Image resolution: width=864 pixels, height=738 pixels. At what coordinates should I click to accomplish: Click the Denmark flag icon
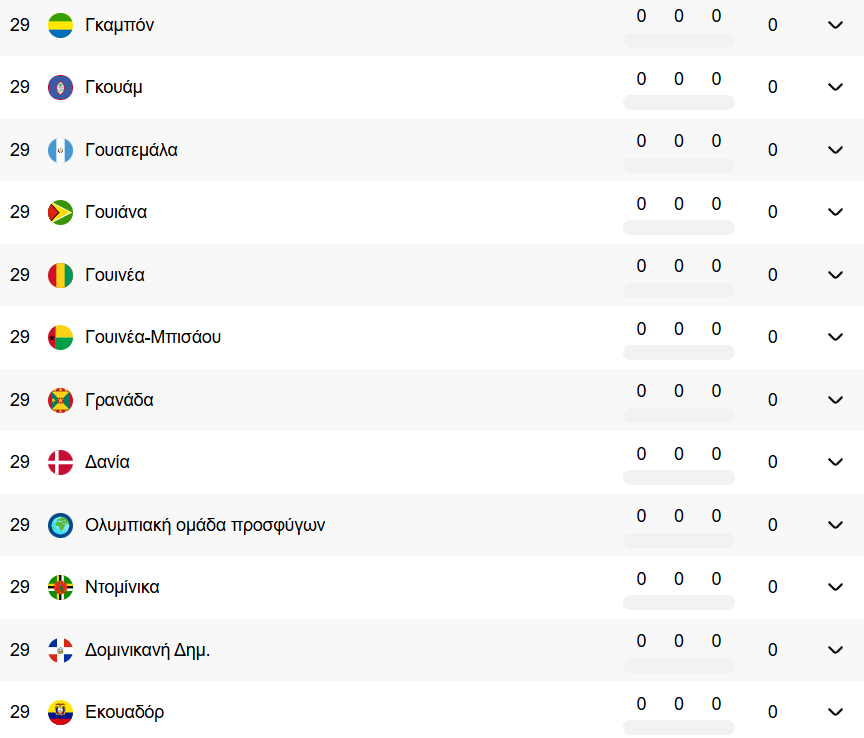coord(61,462)
